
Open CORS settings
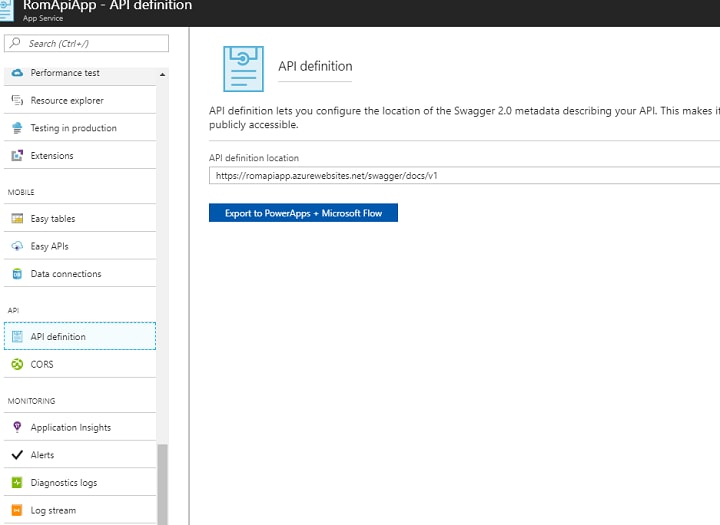coord(80,364)
